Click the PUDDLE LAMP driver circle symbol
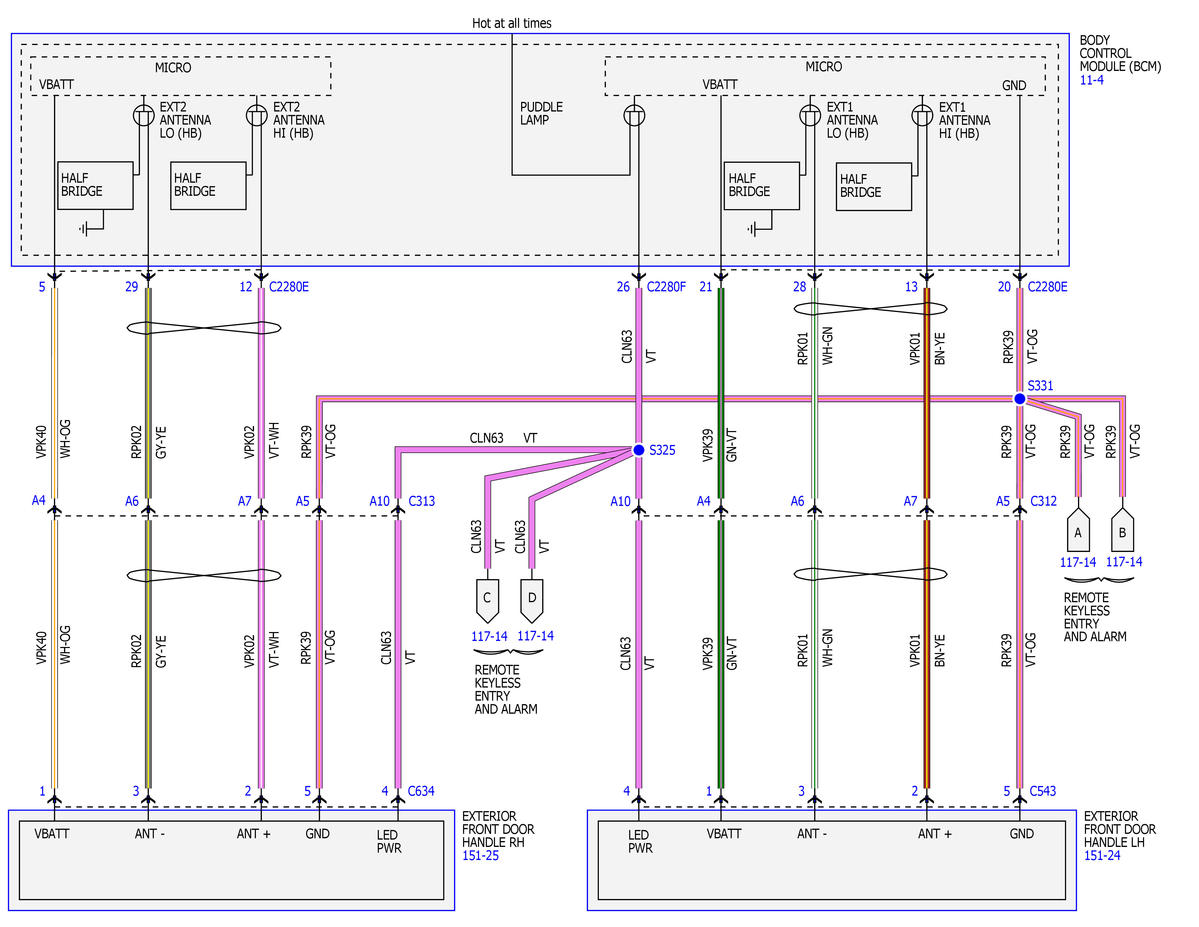Image resolution: width=1199 pixels, height=927 pixels. pyautogui.click(x=634, y=115)
